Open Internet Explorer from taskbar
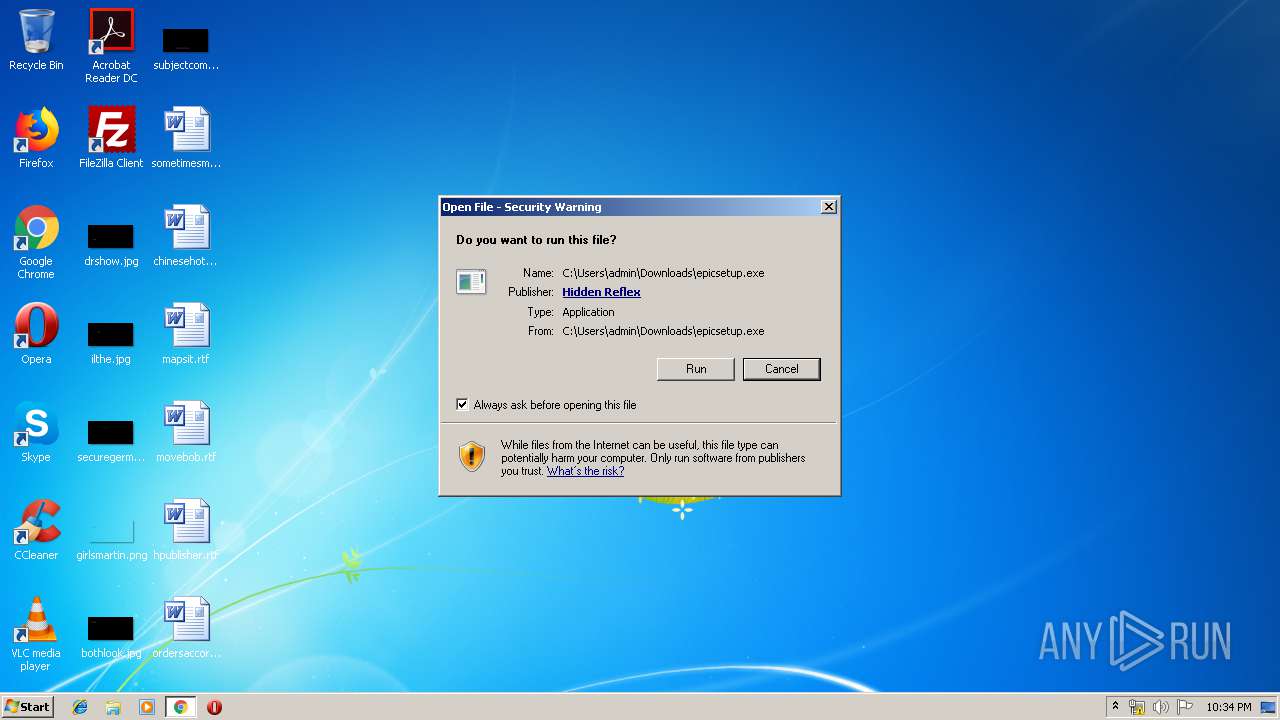 click(x=80, y=707)
